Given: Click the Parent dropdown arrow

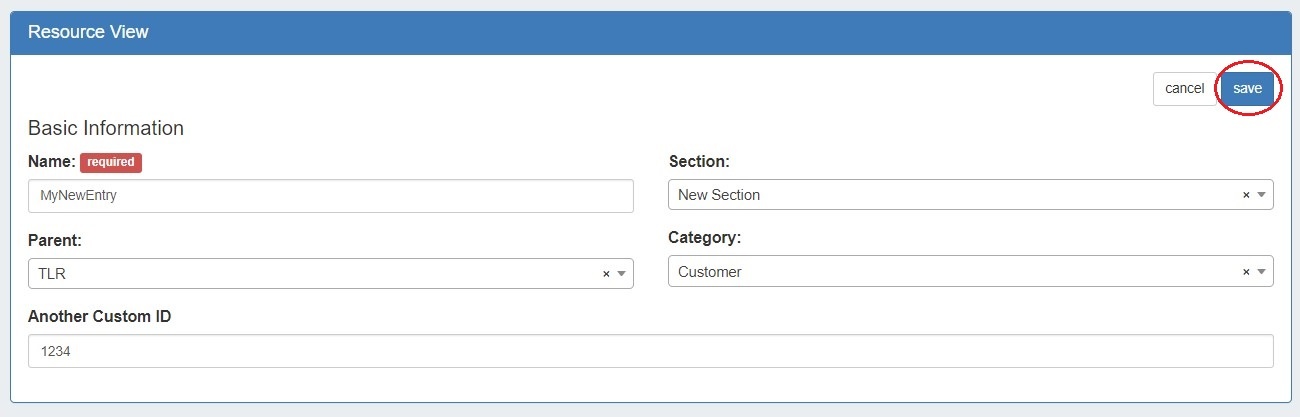Looking at the screenshot, I should pos(621,274).
